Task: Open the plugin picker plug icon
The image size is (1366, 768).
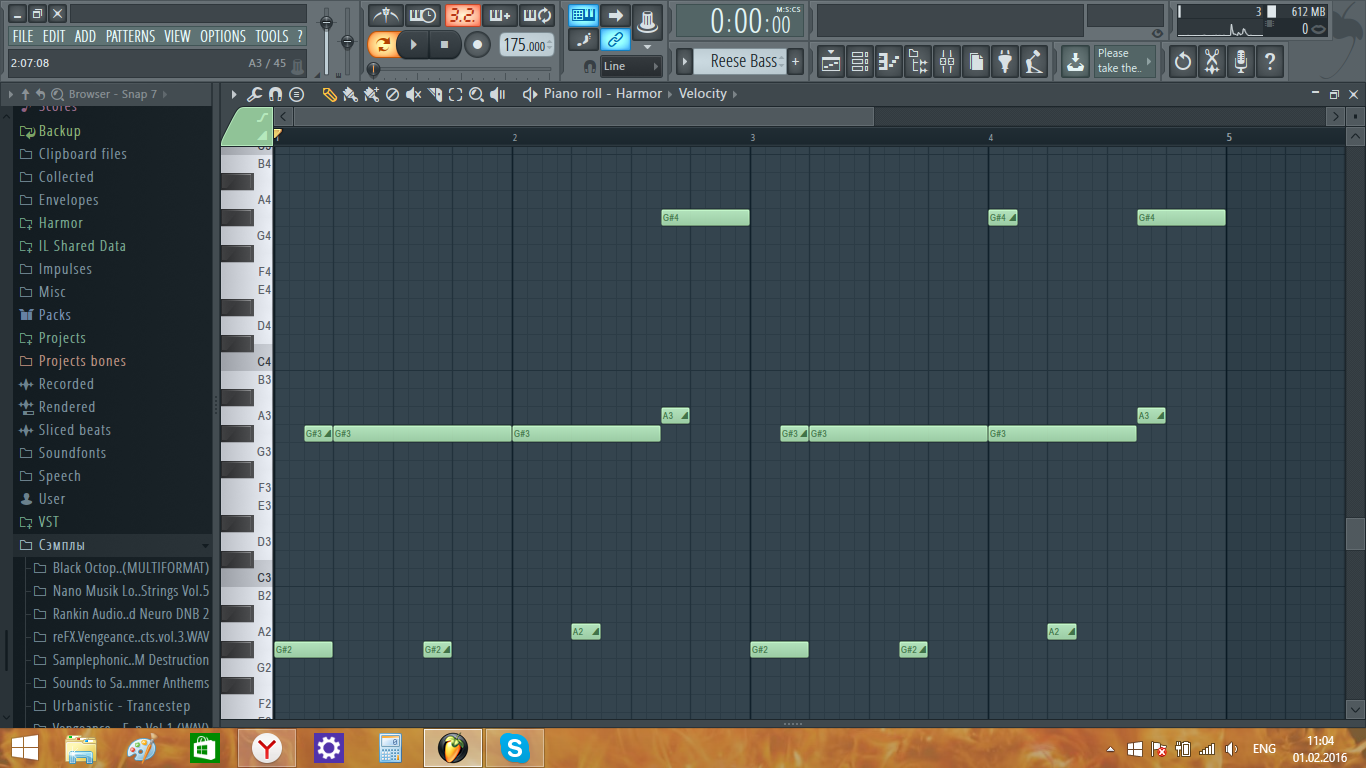Action: 1005,62
